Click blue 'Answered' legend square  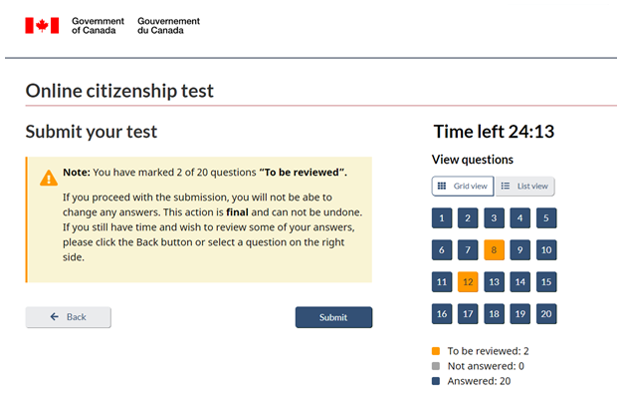point(436,381)
